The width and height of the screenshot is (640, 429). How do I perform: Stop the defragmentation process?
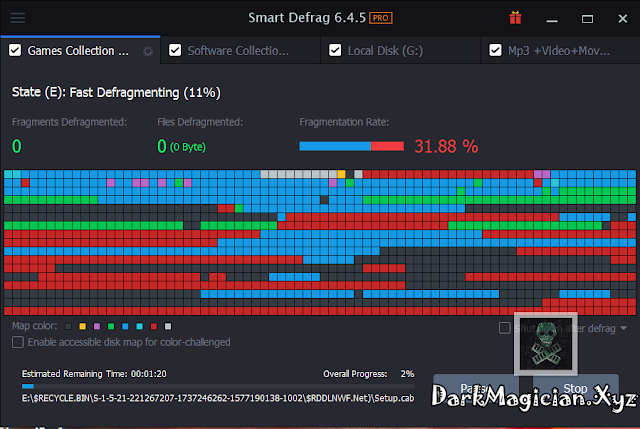click(575, 388)
